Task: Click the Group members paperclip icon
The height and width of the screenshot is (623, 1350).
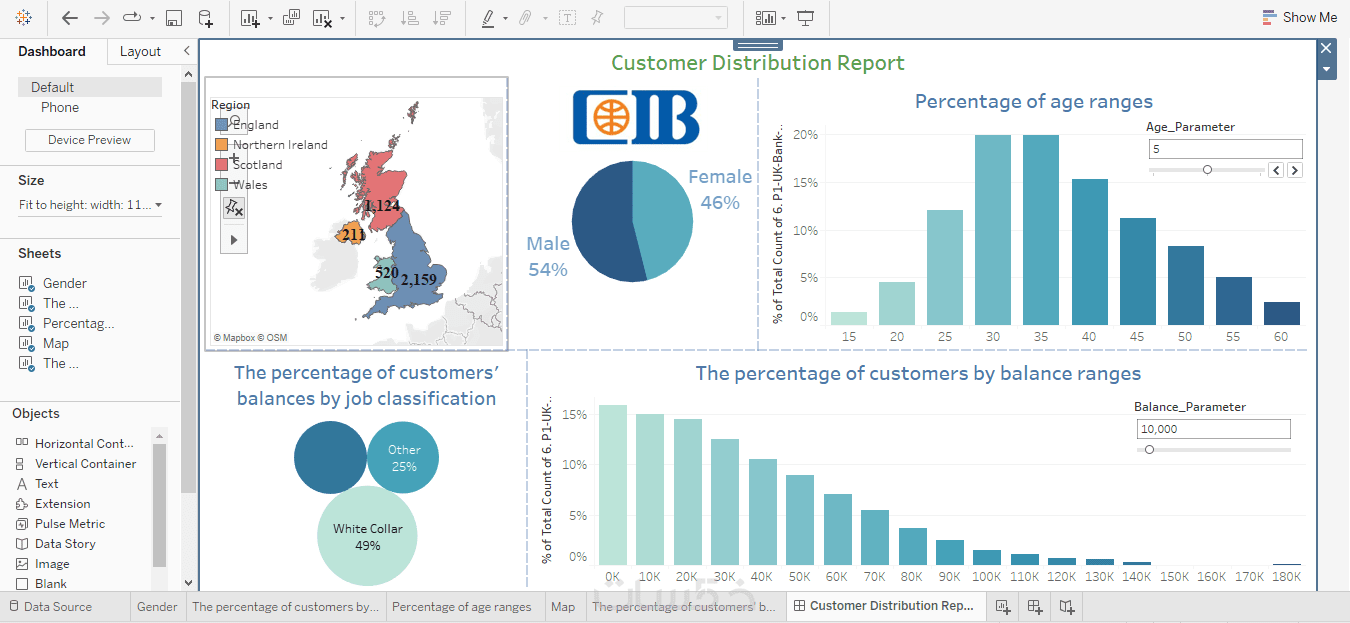Action: pyautogui.click(x=524, y=18)
